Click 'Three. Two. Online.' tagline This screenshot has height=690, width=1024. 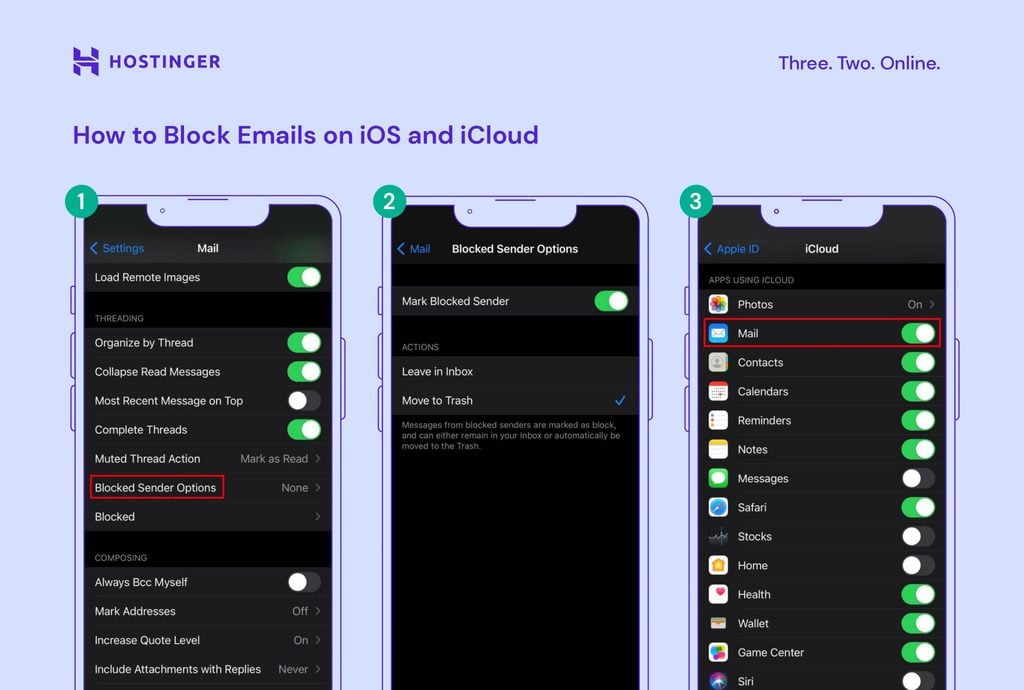click(859, 63)
